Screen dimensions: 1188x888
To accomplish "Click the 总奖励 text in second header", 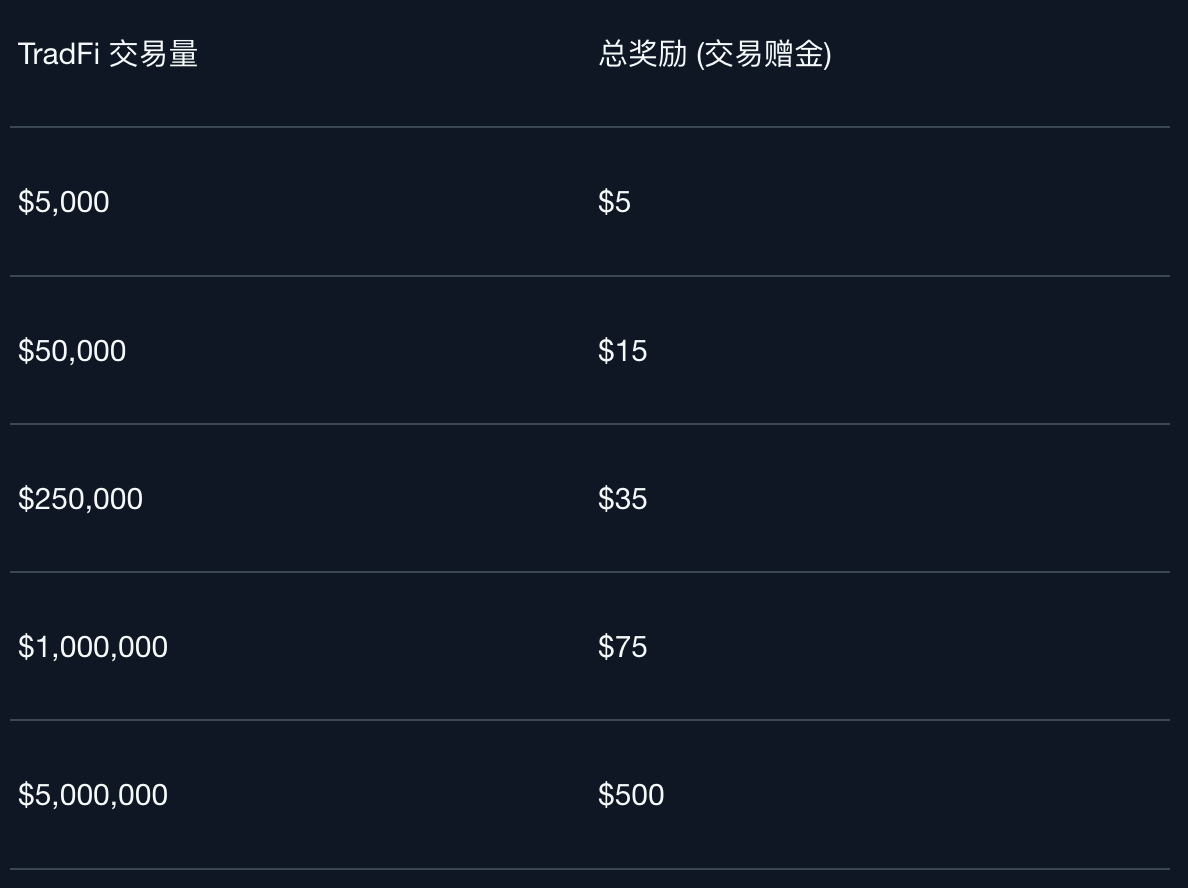I will [642, 54].
